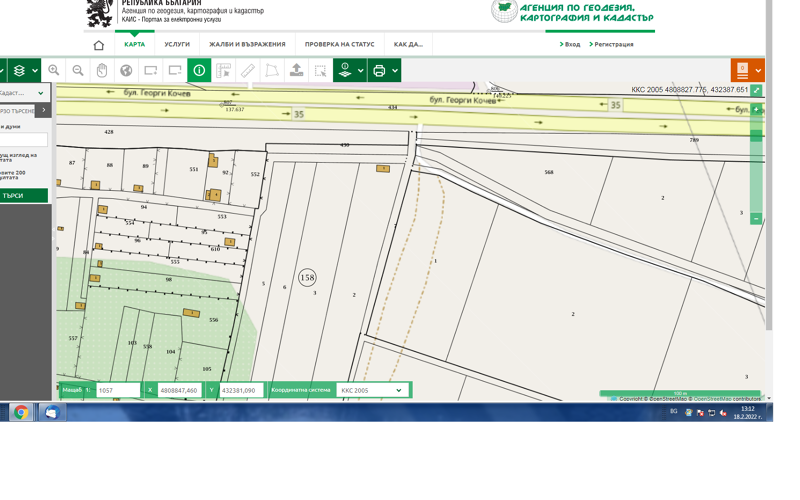Select the zoom in magnifier tool
The image size is (800, 500).
pos(54,71)
